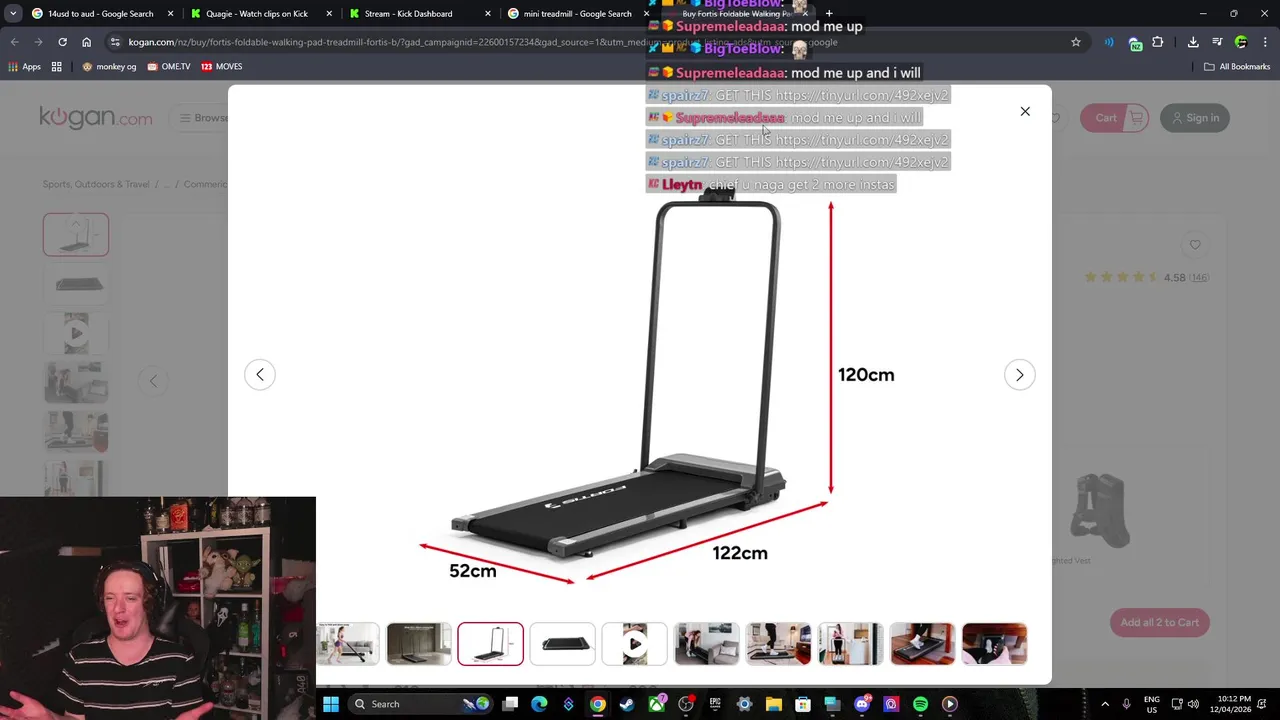Select the flat folded treadmill thumbnail in gallery strip
This screenshot has height=720, width=1280.
tap(562, 644)
